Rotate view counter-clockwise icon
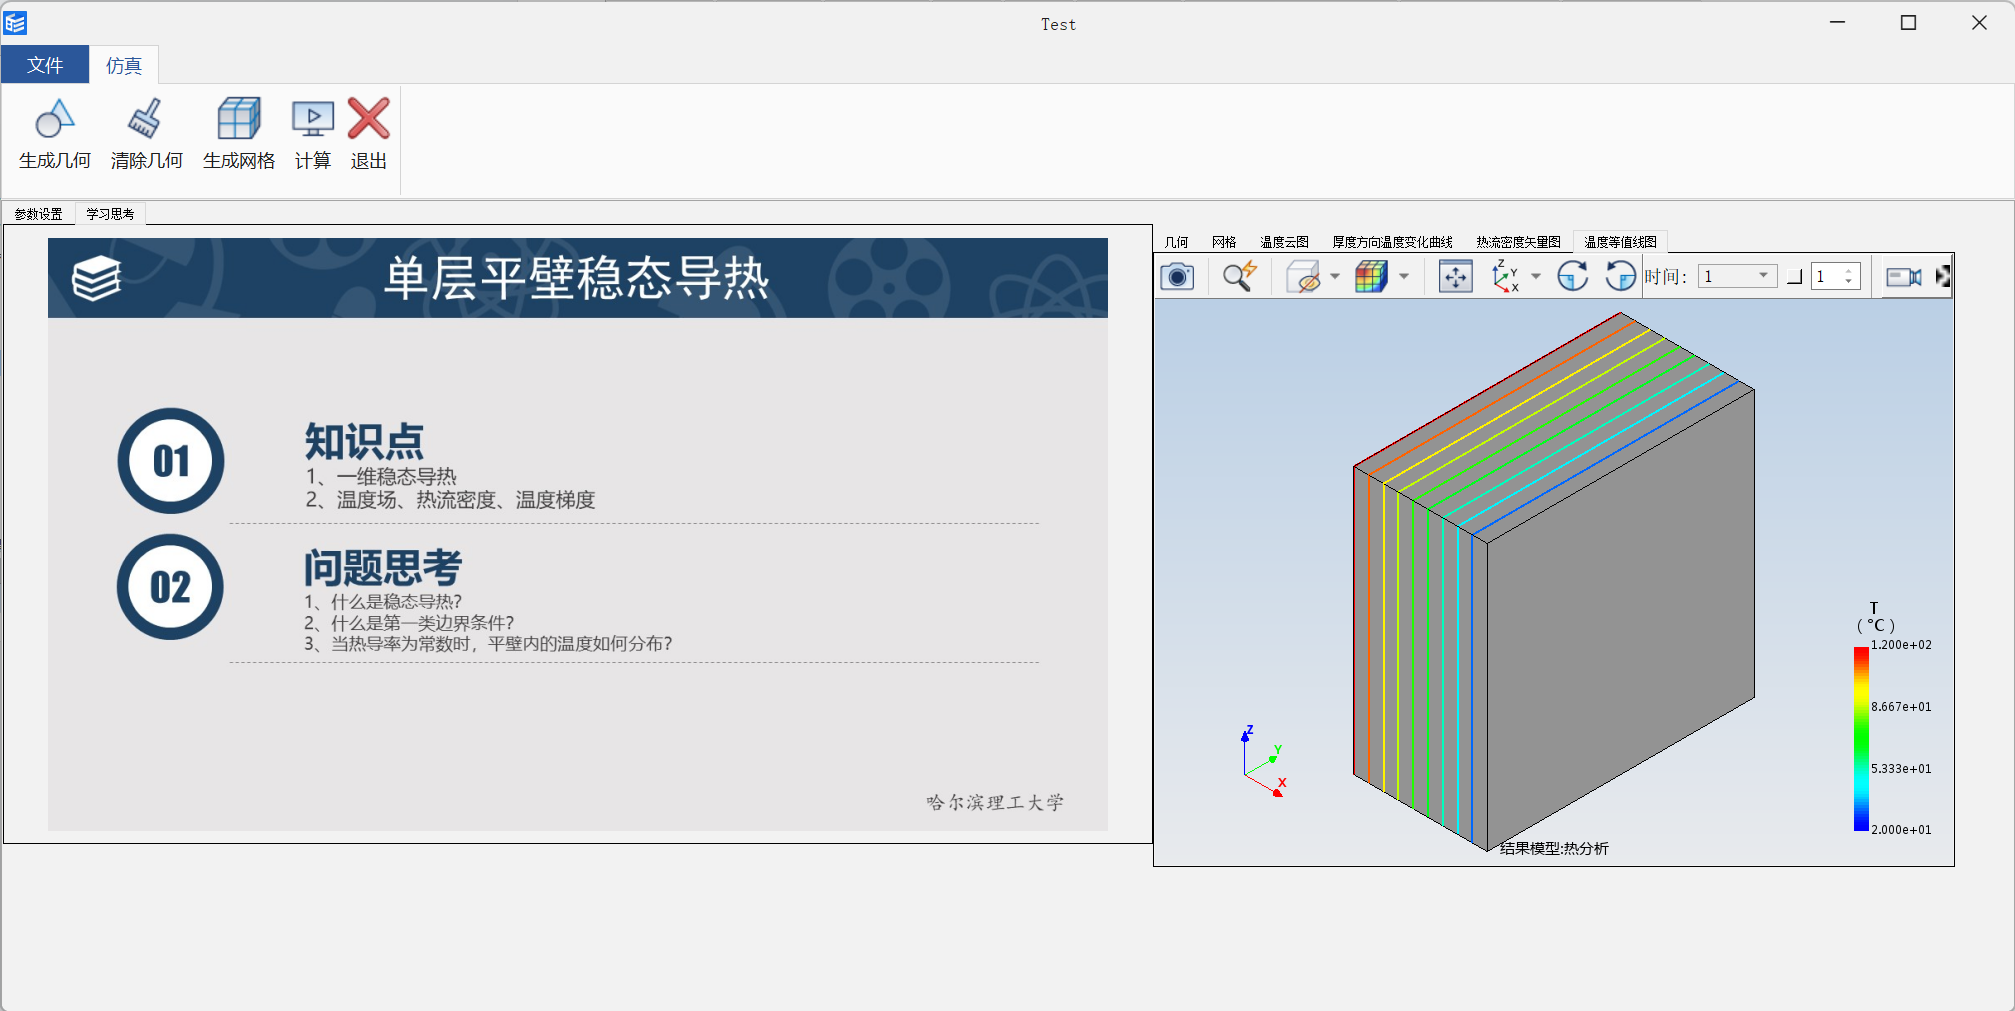2015x1011 pixels. [x=1620, y=276]
